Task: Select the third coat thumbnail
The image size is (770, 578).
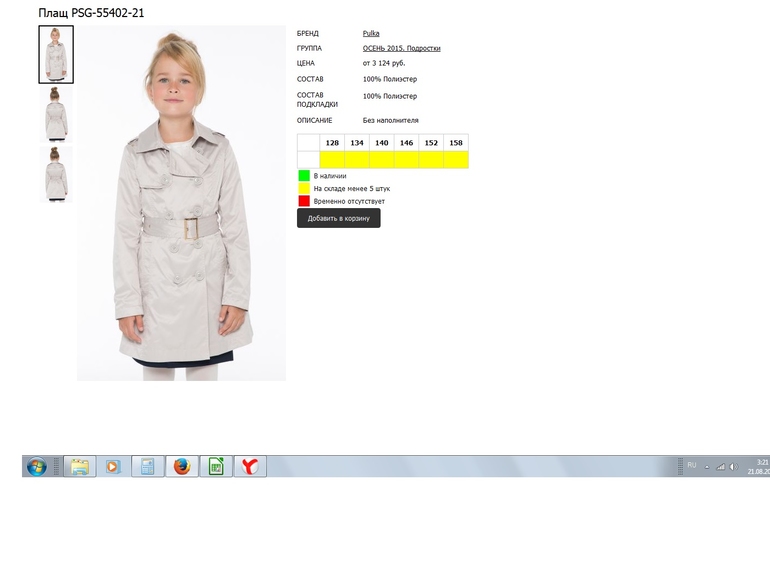Action: (x=56, y=175)
